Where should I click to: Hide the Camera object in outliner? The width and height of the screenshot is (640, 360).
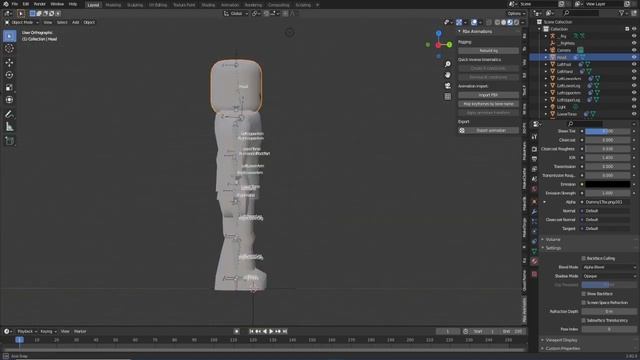pyautogui.click(x=634, y=50)
